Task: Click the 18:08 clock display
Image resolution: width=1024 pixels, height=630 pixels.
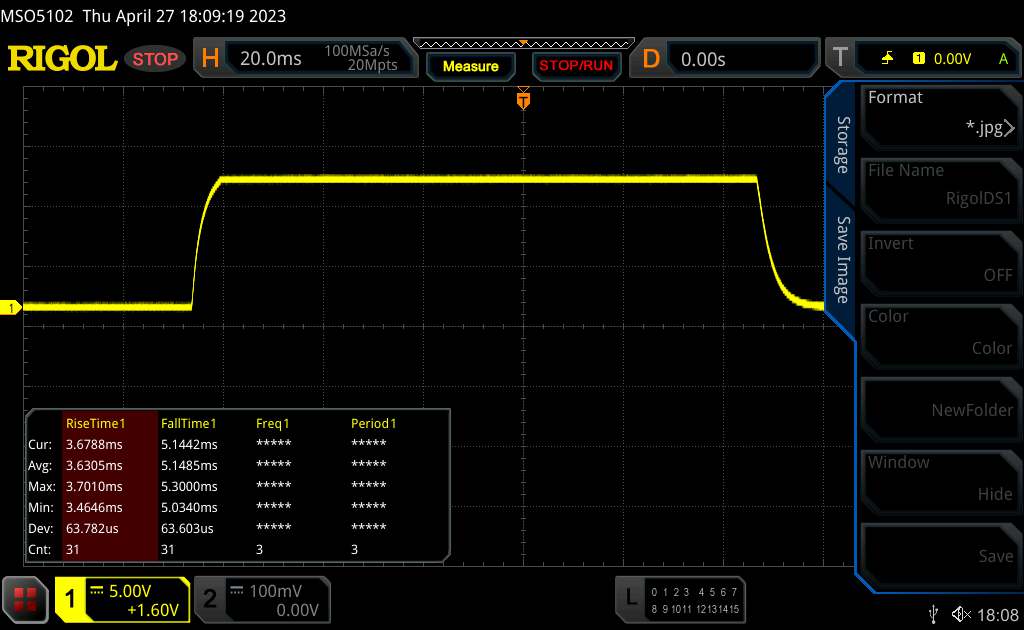Action: [x=998, y=614]
